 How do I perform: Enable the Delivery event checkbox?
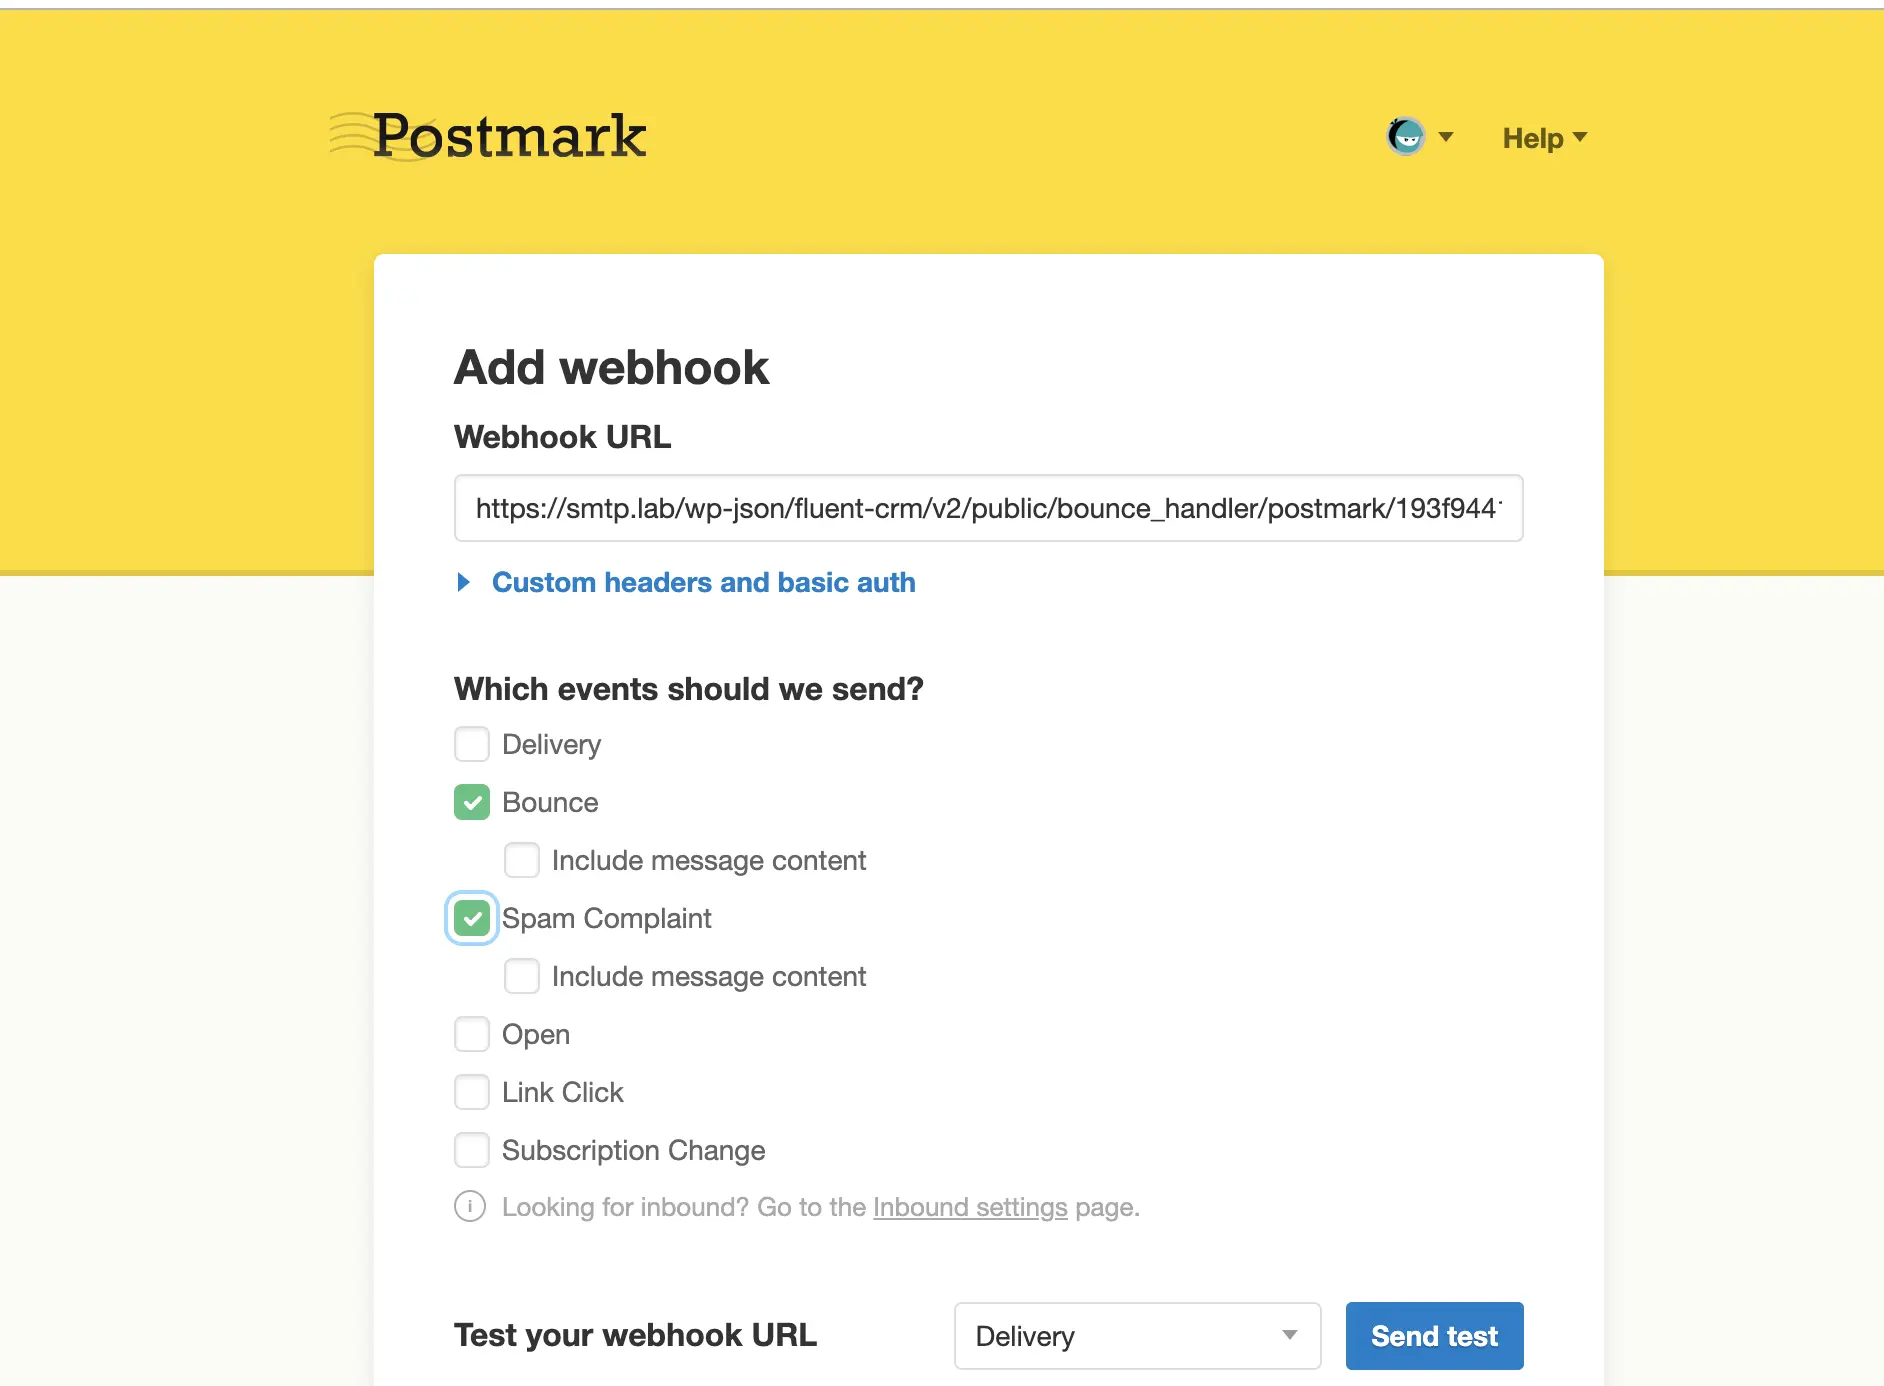472,744
